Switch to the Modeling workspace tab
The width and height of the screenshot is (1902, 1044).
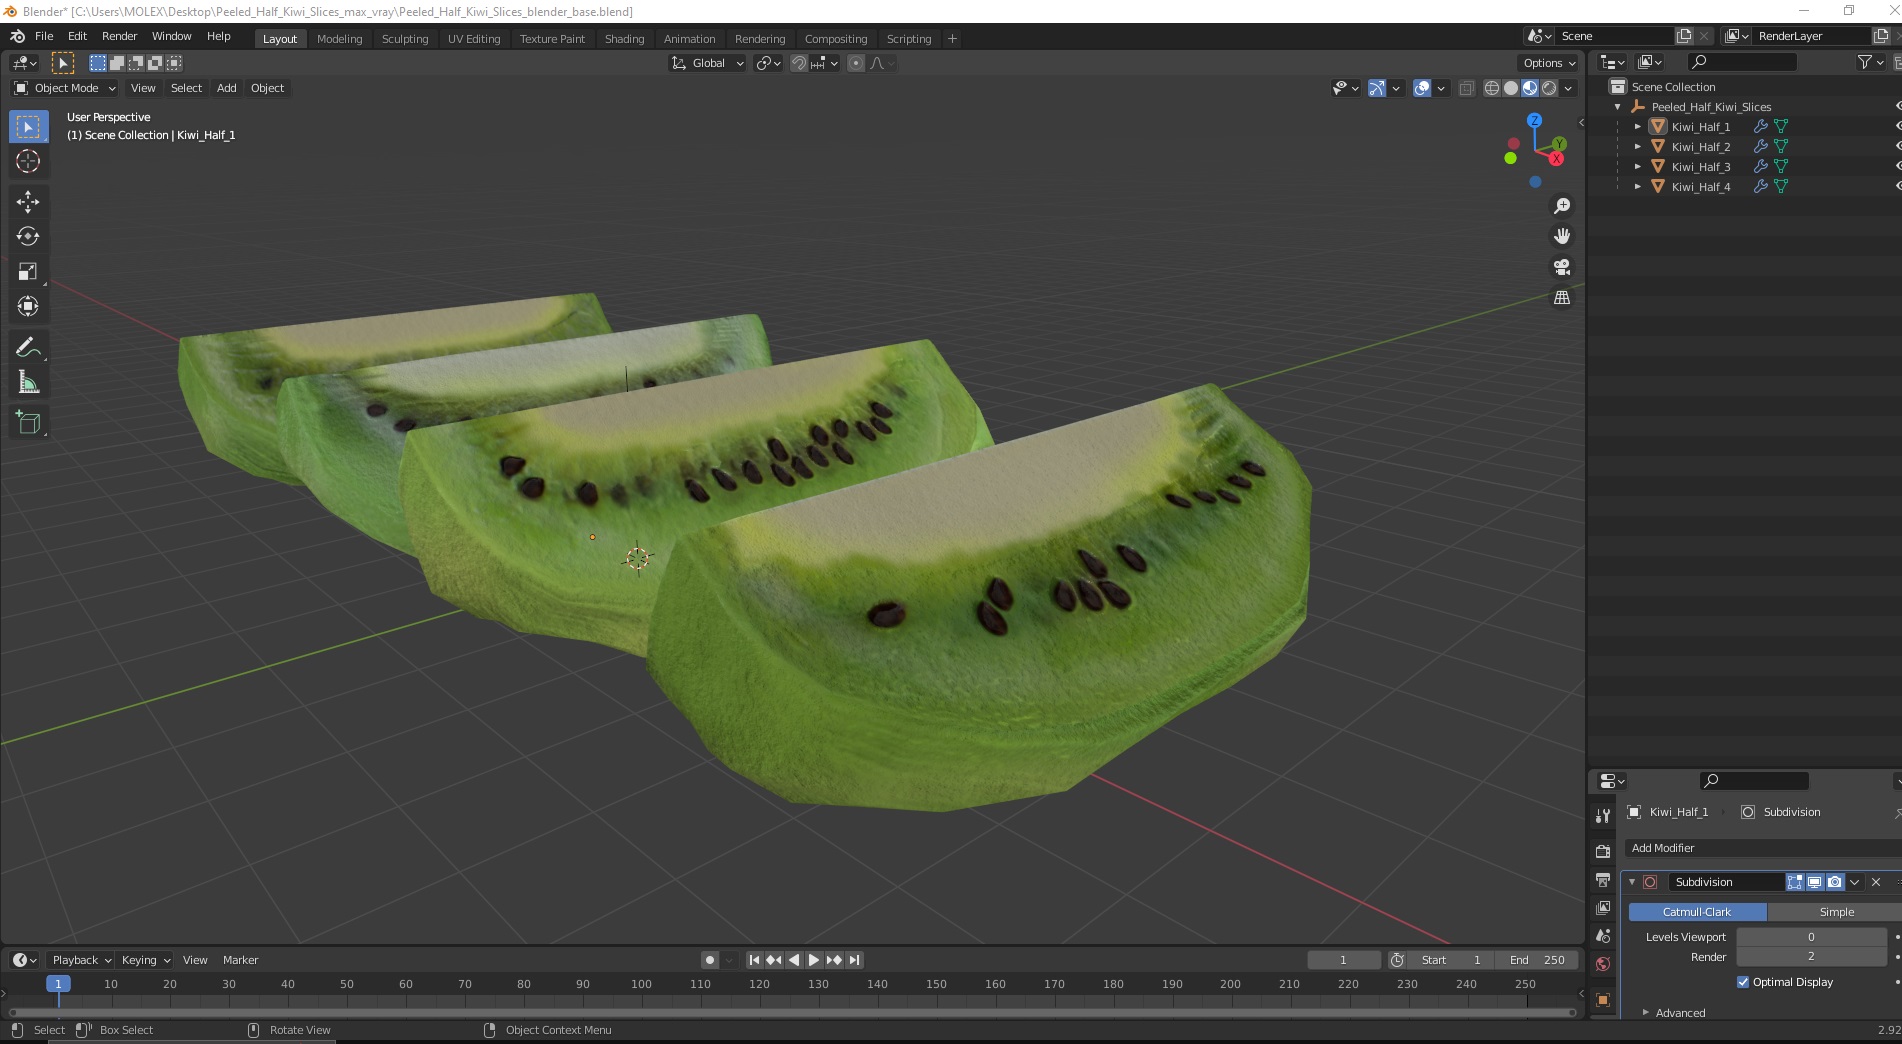pyautogui.click(x=340, y=39)
